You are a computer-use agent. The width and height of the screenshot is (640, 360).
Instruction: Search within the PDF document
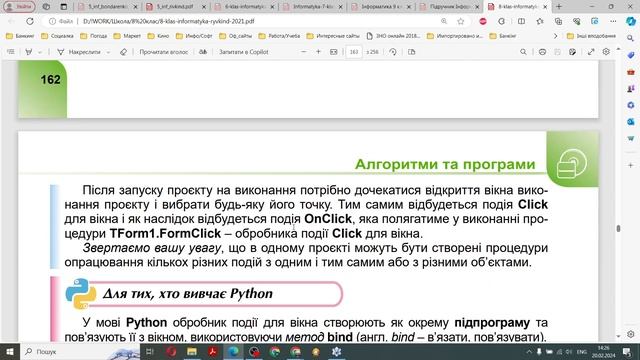(523, 52)
